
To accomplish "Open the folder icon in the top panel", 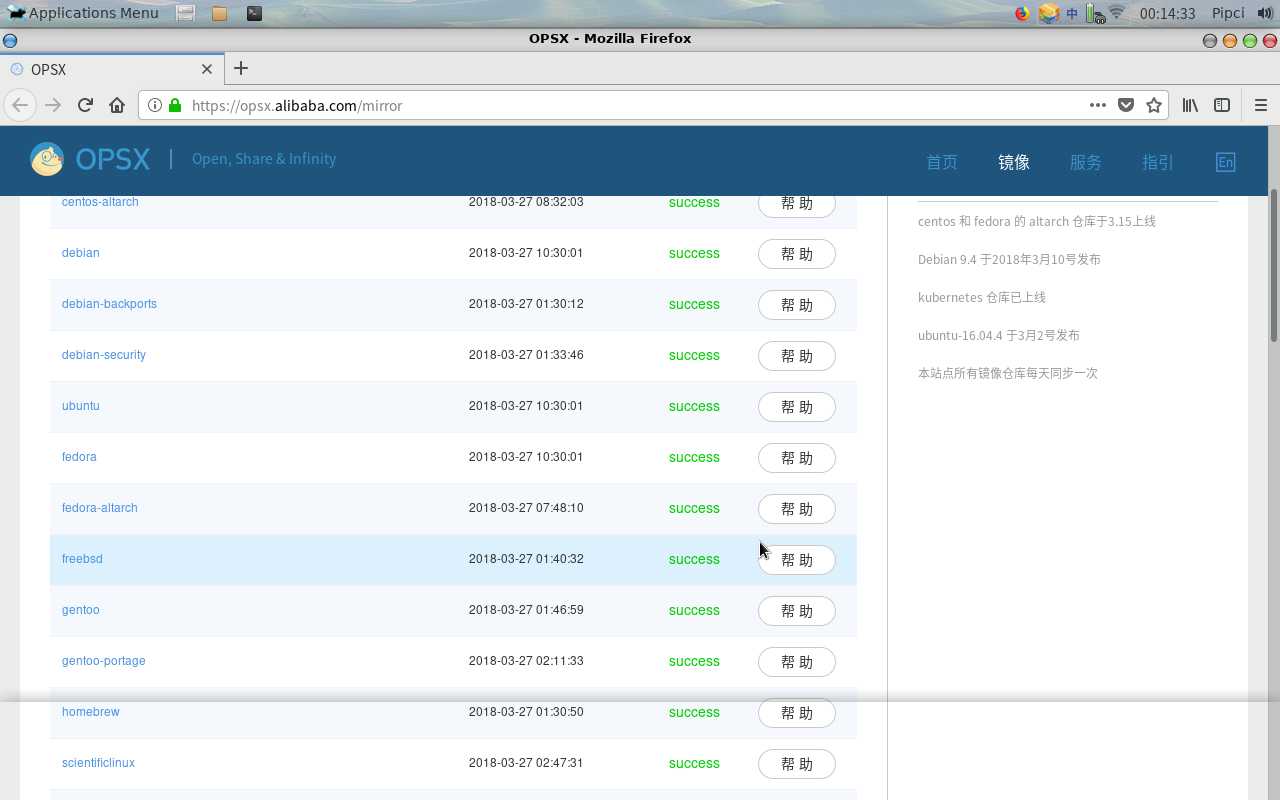I will [x=219, y=13].
